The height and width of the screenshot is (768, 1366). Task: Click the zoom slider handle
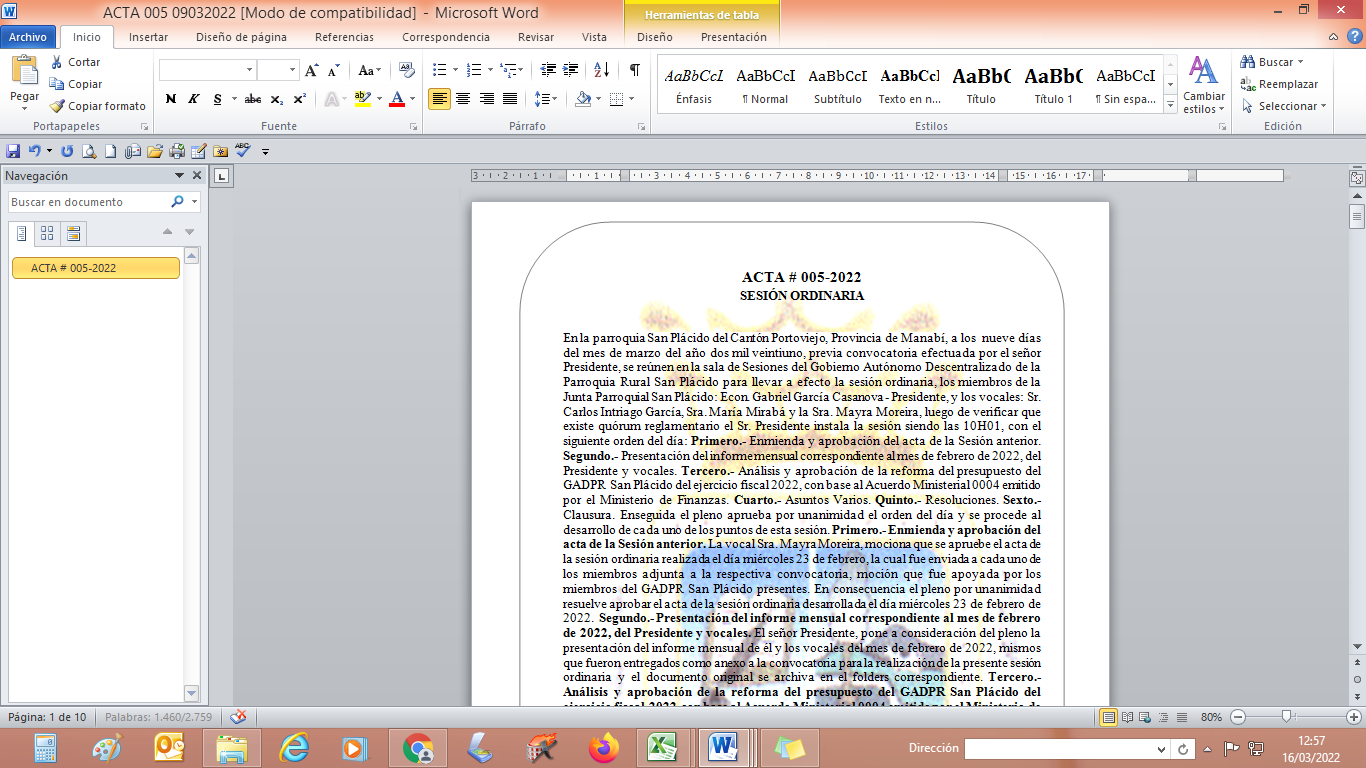pyautogui.click(x=1287, y=717)
